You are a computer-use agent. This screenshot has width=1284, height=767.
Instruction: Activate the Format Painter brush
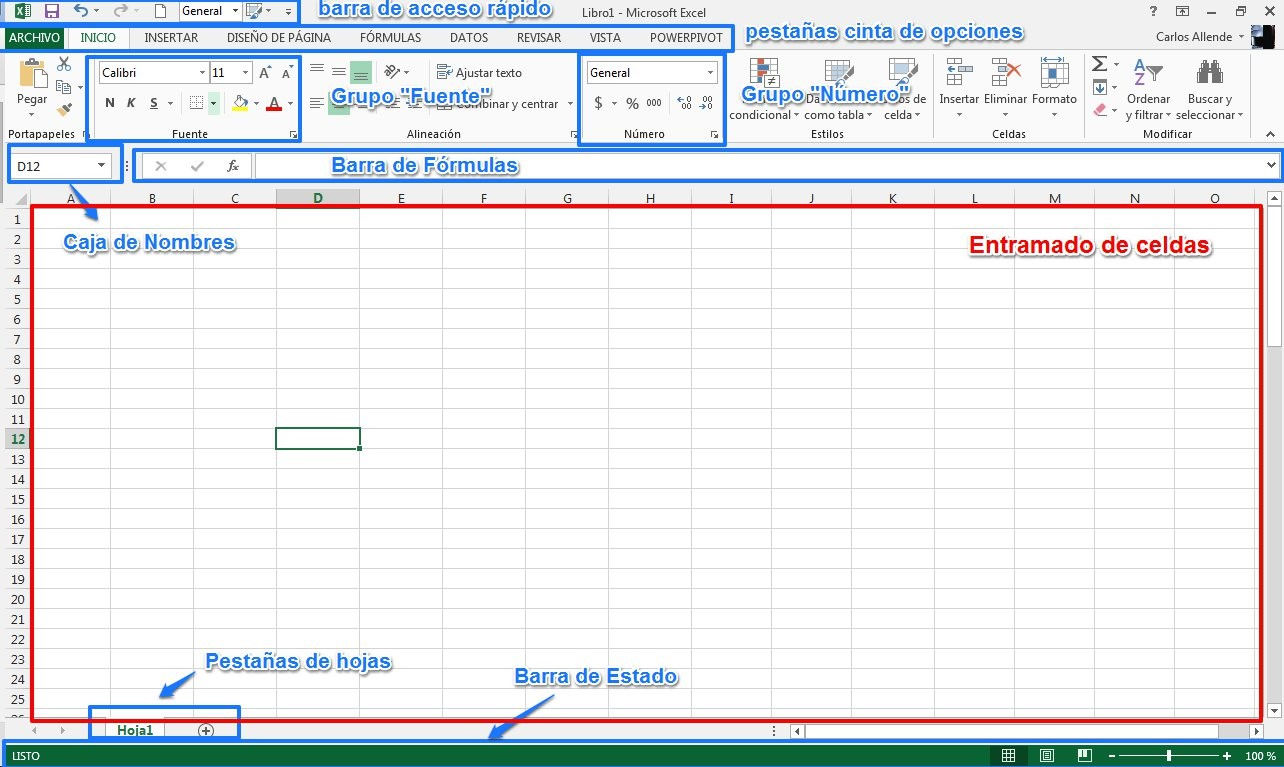(x=64, y=110)
